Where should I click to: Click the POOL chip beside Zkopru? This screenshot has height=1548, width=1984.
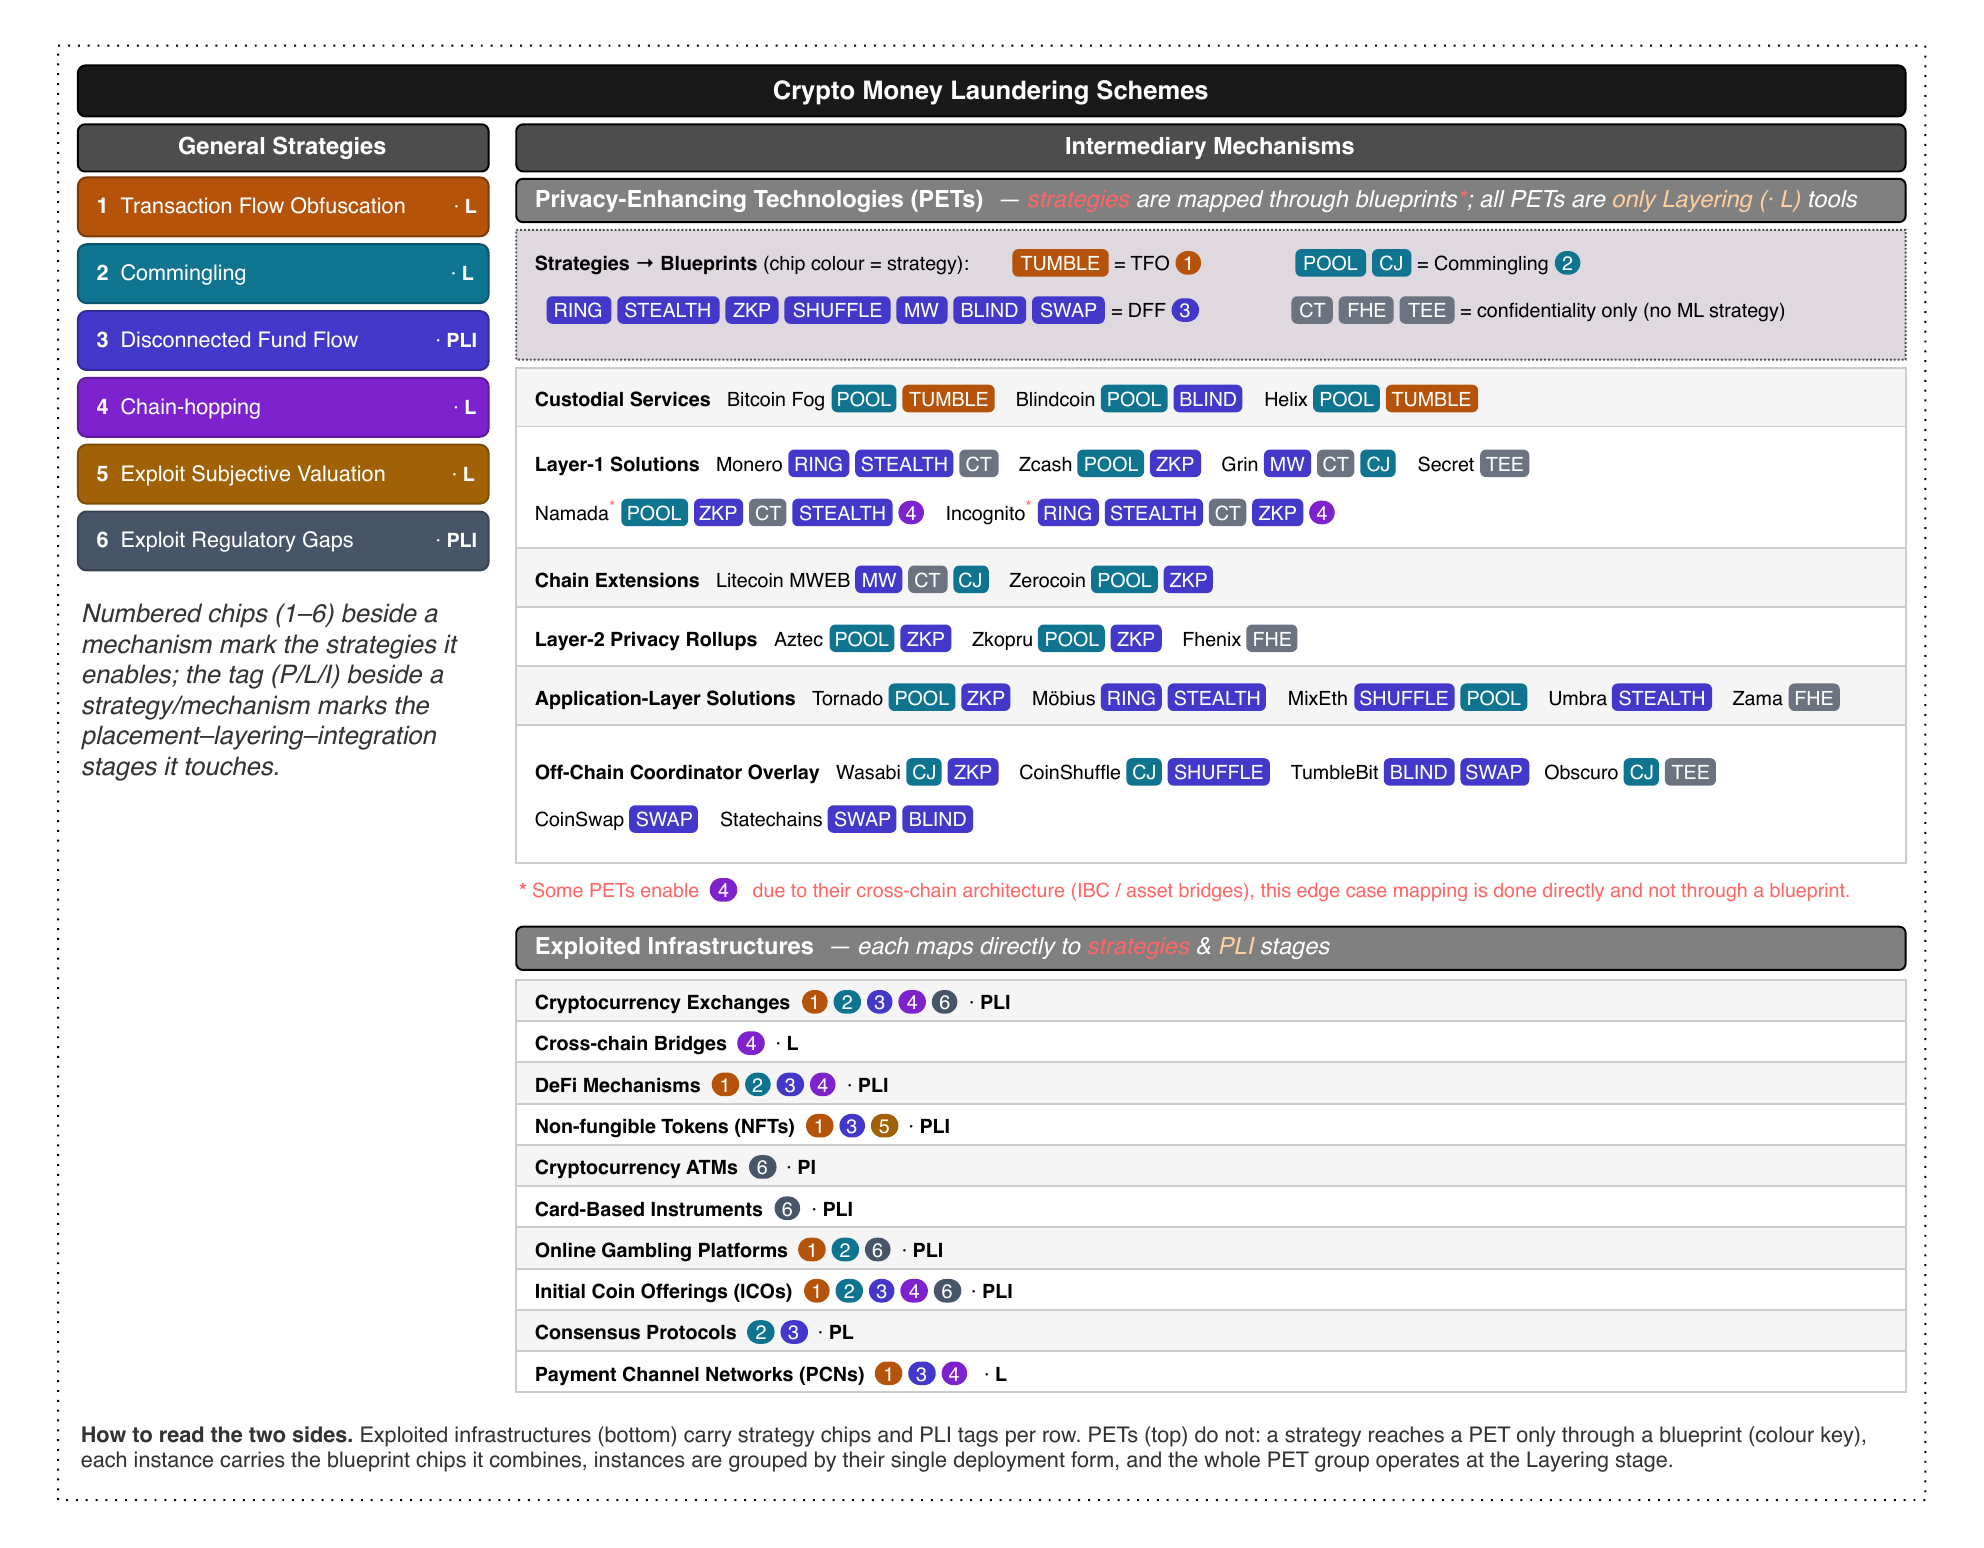tap(1072, 639)
